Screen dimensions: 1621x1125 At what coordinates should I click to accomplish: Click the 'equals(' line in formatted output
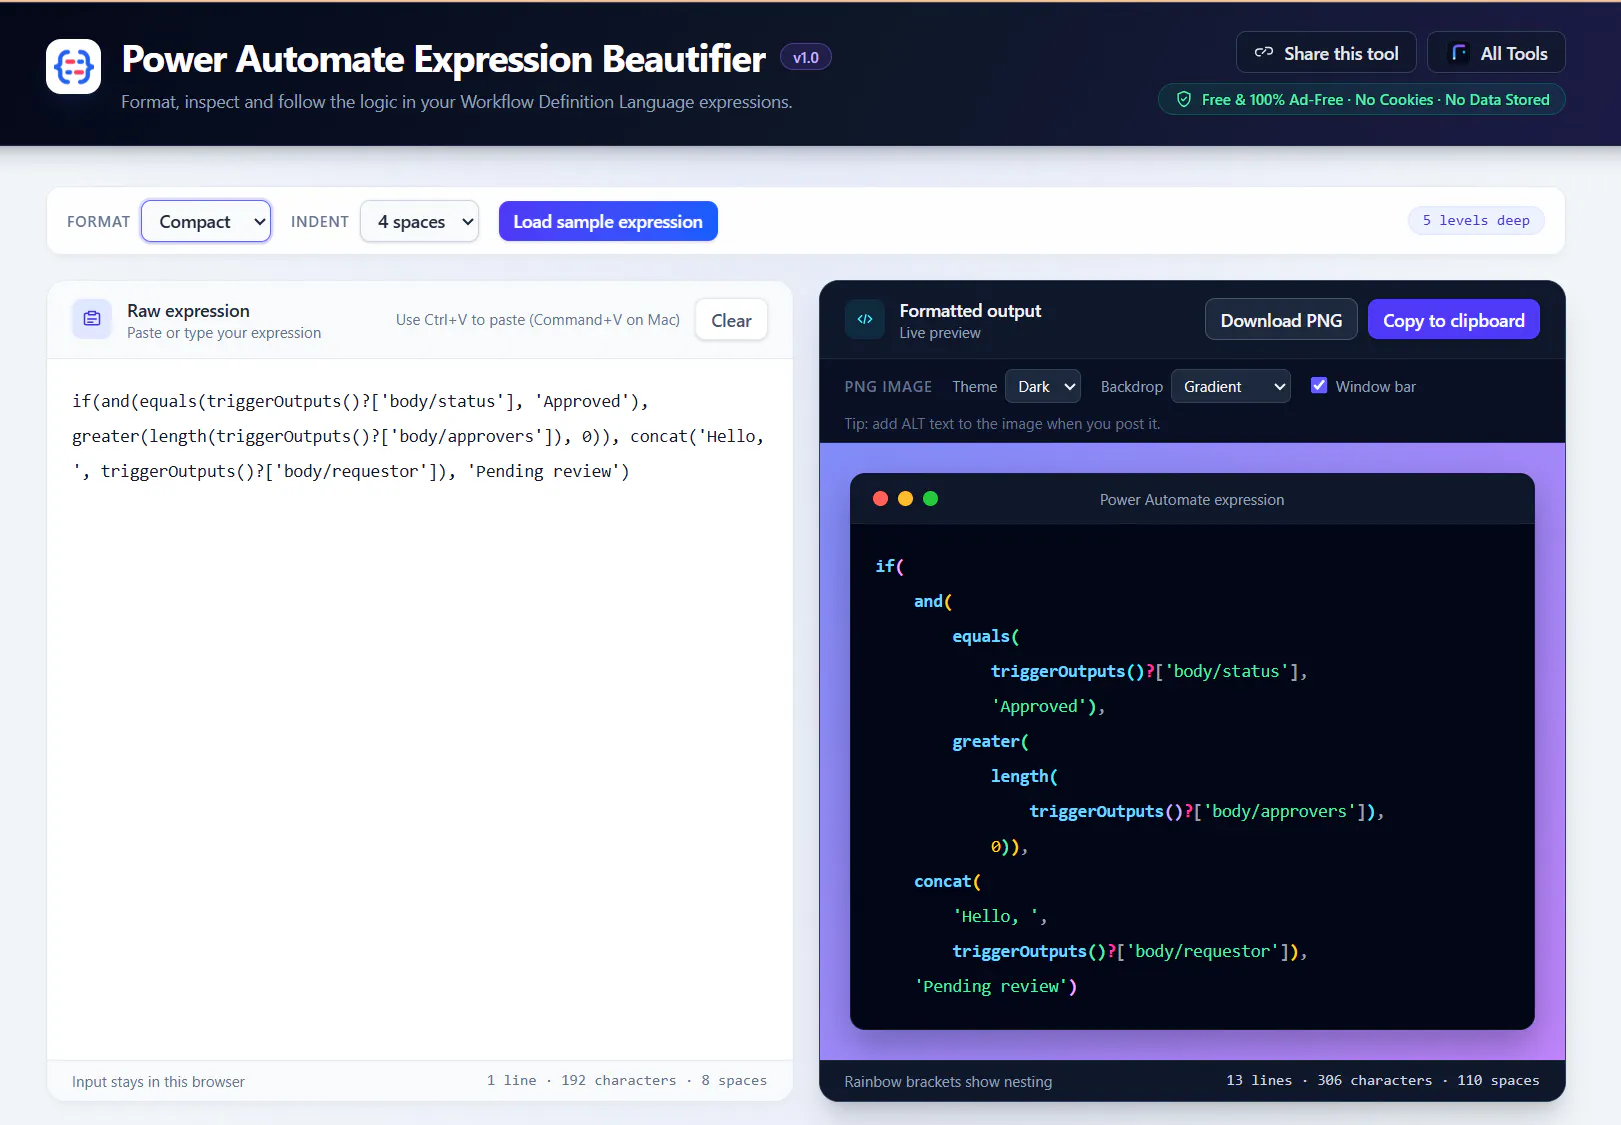[x=986, y=636]
